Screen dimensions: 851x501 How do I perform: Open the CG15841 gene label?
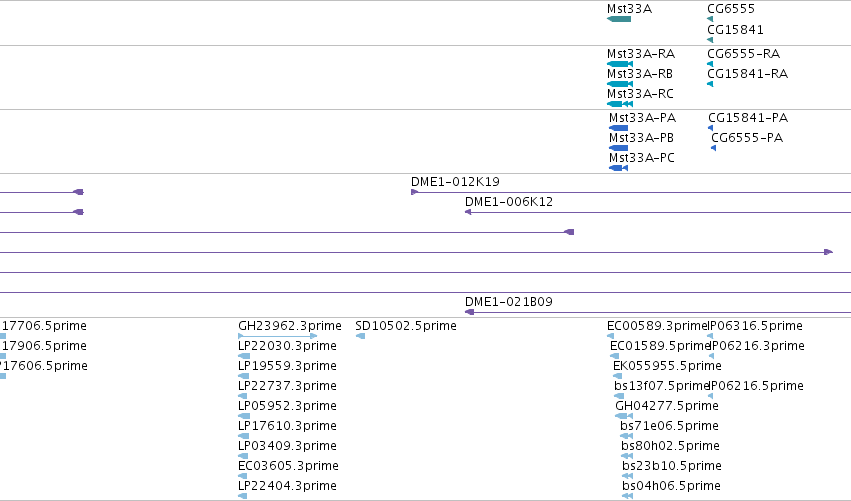[x=735, y=29]
